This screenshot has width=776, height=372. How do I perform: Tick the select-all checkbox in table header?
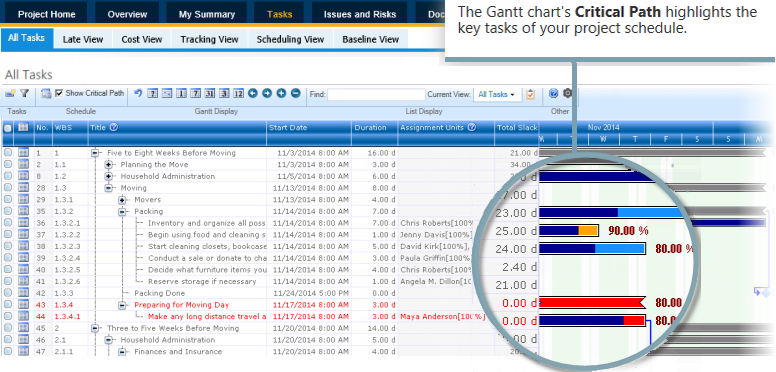pyautogui.click(x=8, y=128)
